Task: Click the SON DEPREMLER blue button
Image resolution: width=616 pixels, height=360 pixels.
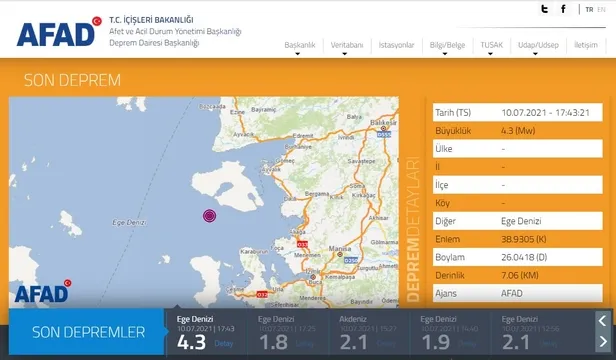Action: (x=86, y=332)
